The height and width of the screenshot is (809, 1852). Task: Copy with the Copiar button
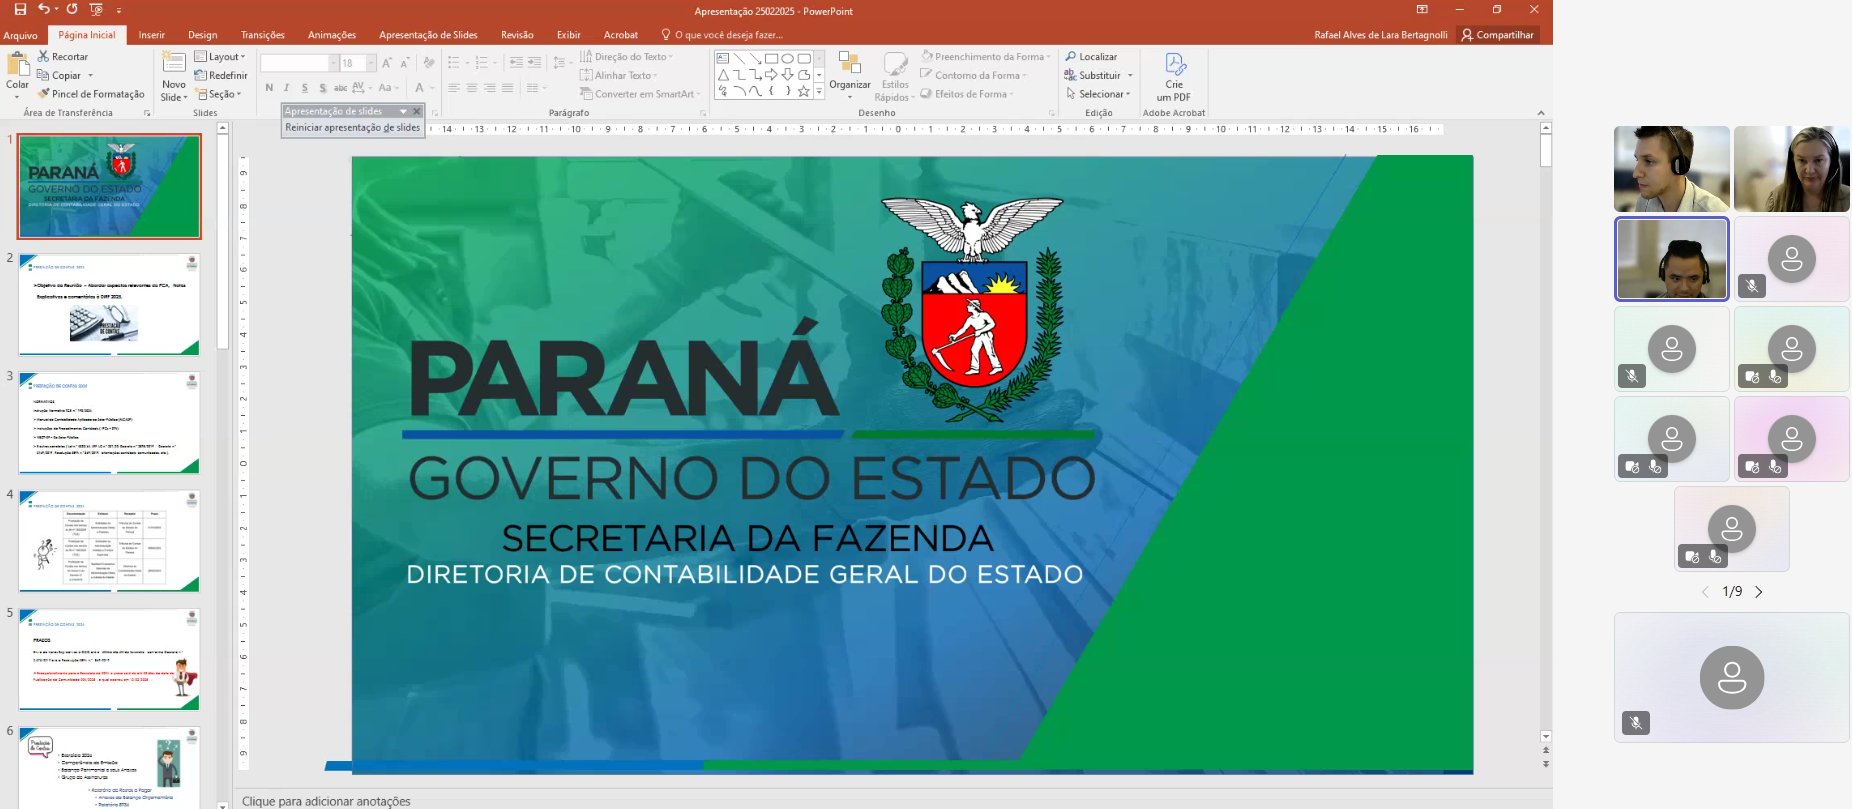(x=59, y=75)
